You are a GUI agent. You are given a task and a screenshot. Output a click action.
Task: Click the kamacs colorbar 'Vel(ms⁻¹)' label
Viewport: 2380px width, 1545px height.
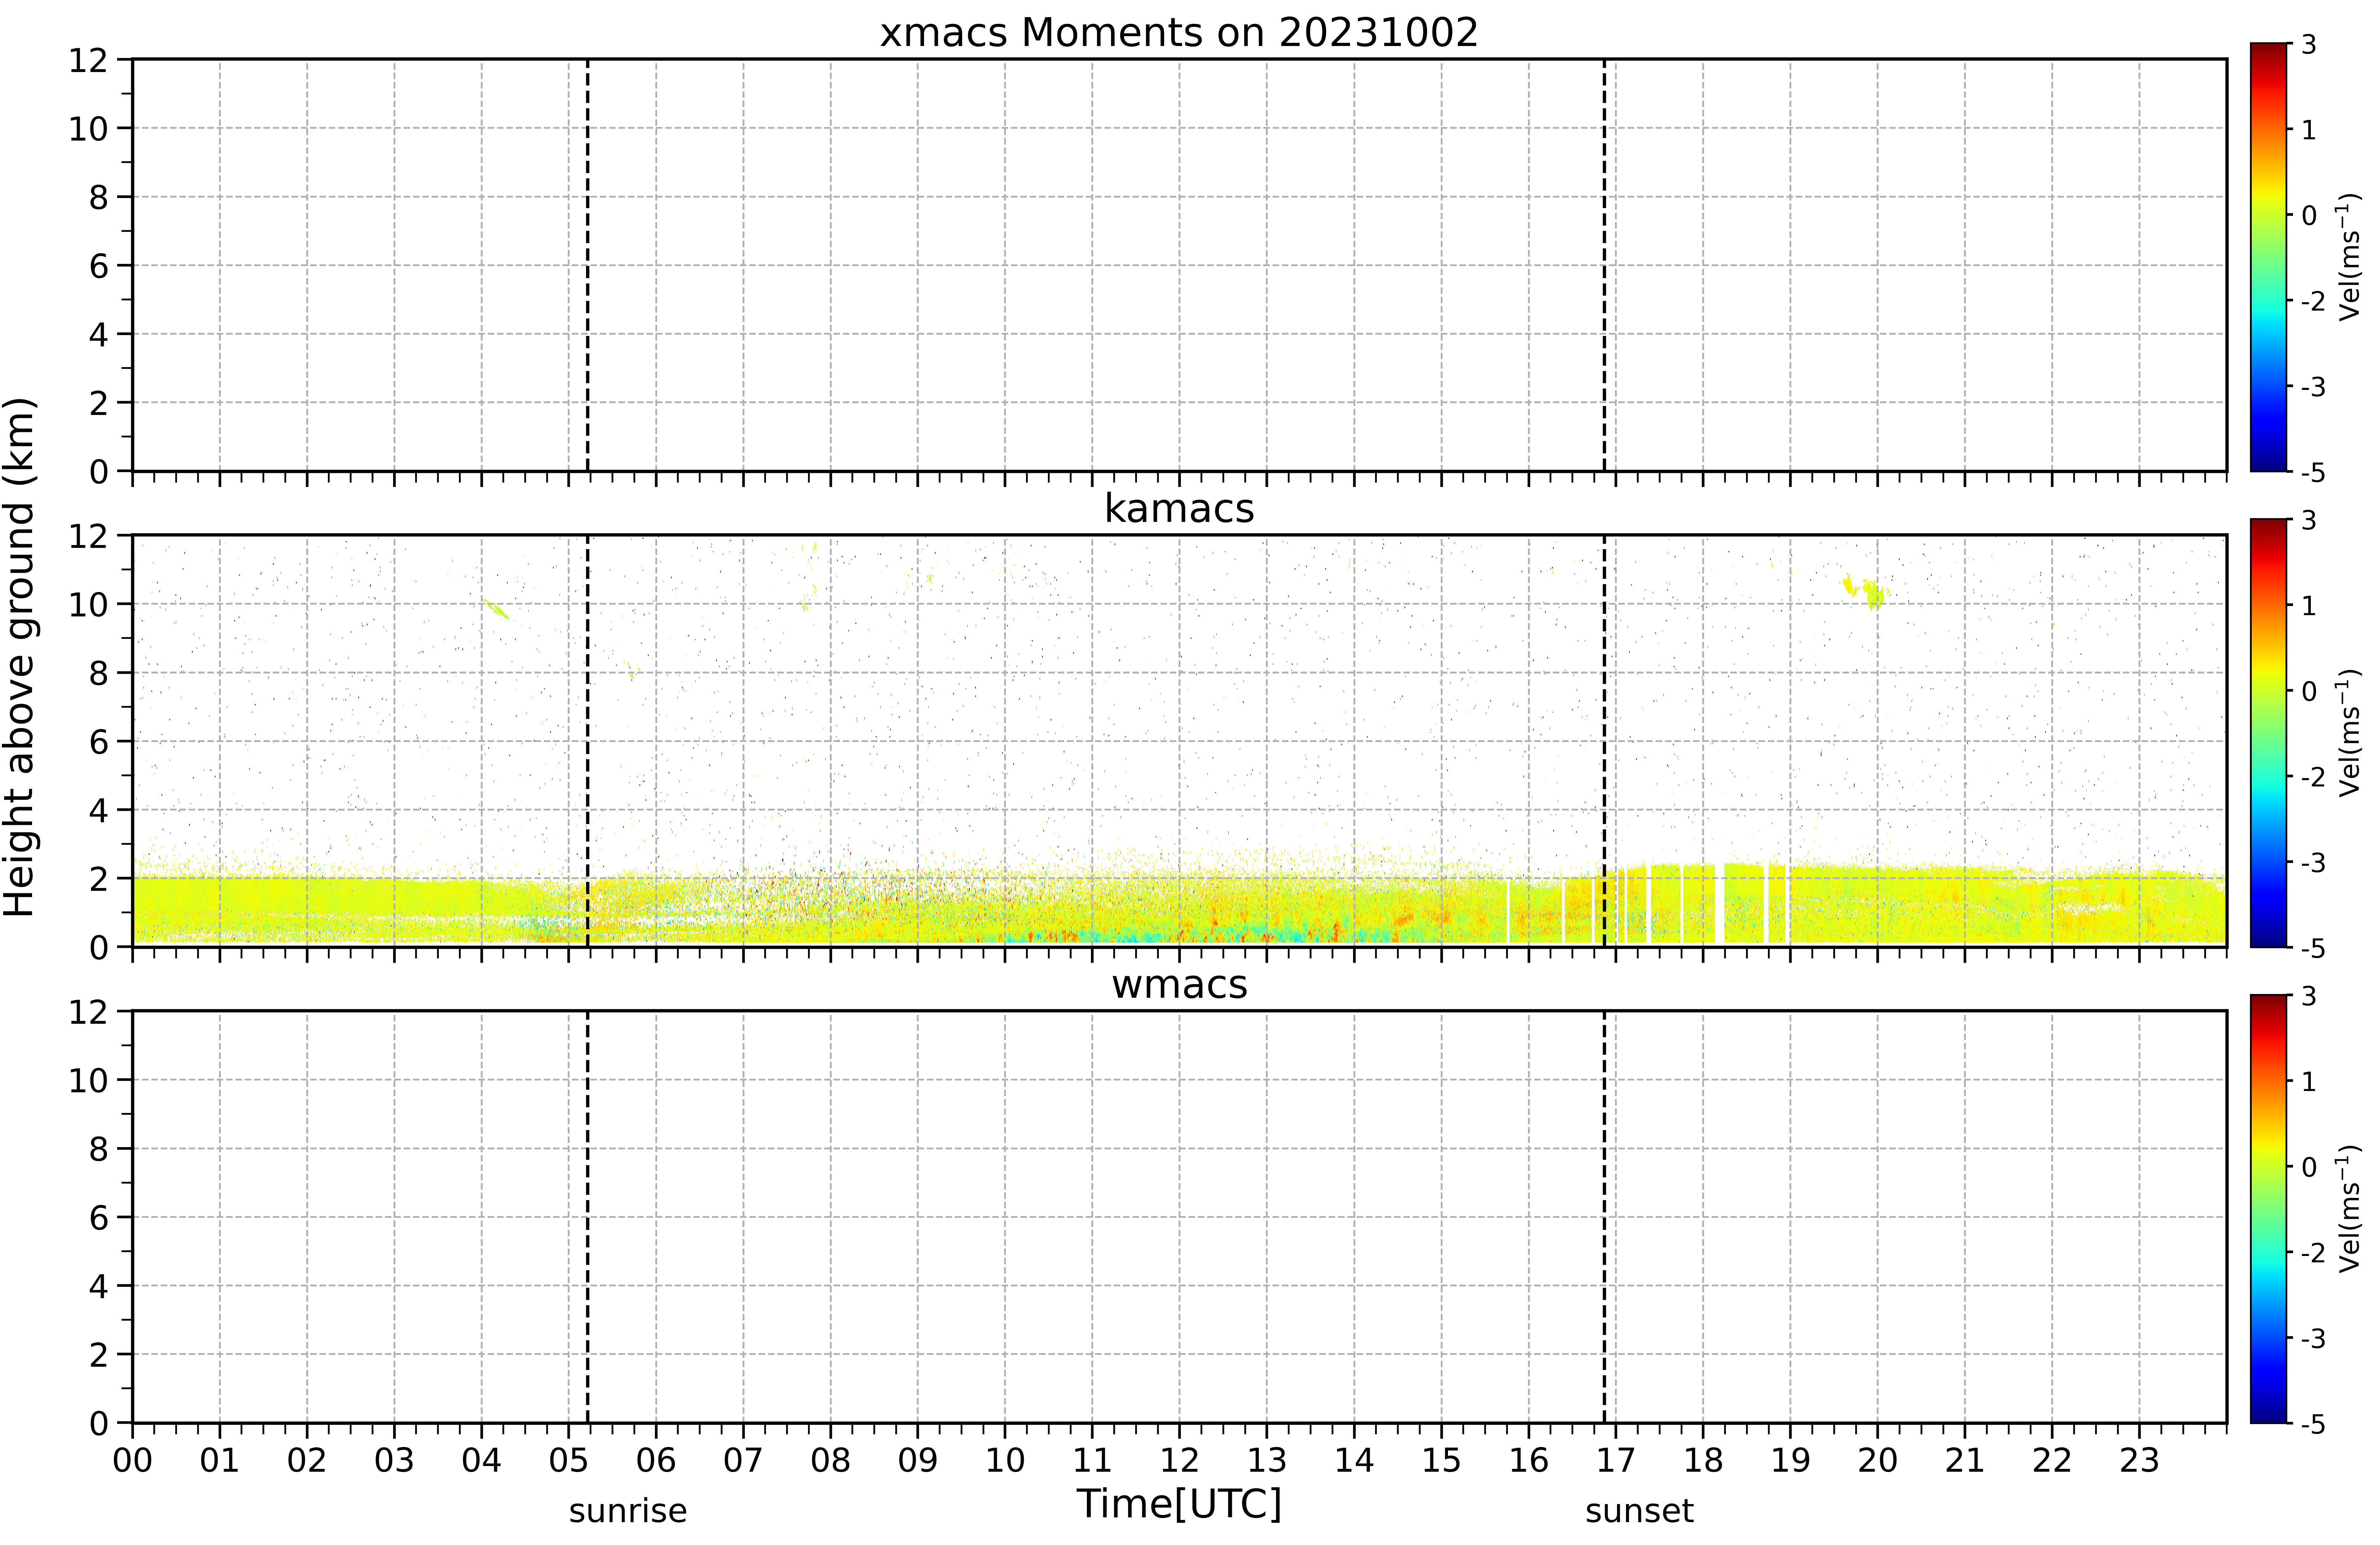click(2349, 733)
